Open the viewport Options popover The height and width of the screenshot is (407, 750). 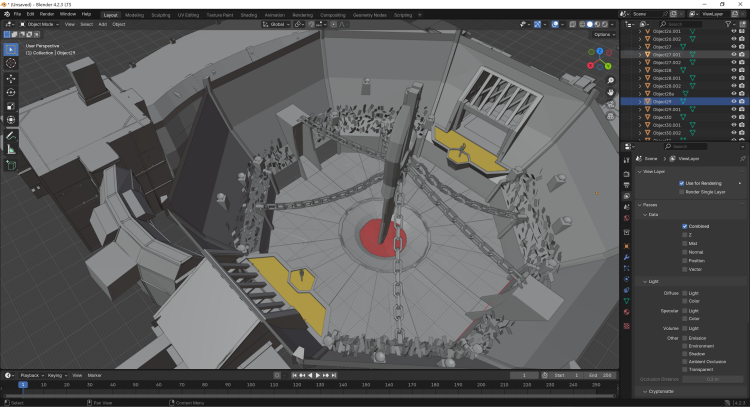(x=601, y=34)
